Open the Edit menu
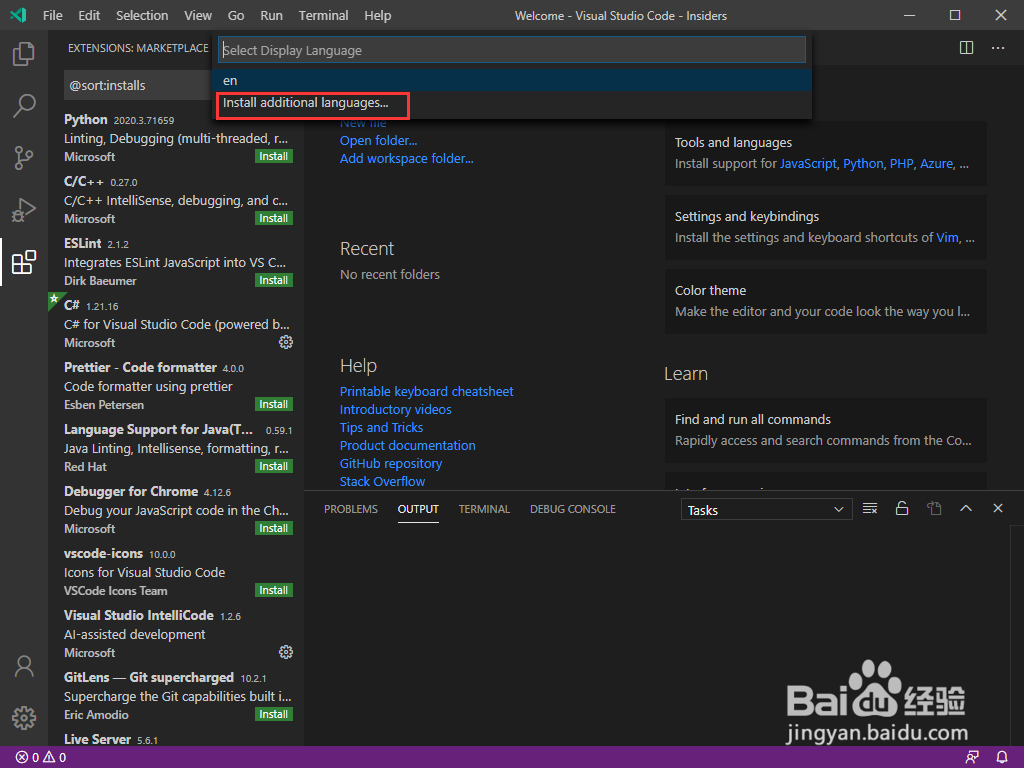Image resolution: width=1024 pixels, height=768 pixels. point(89,15)
